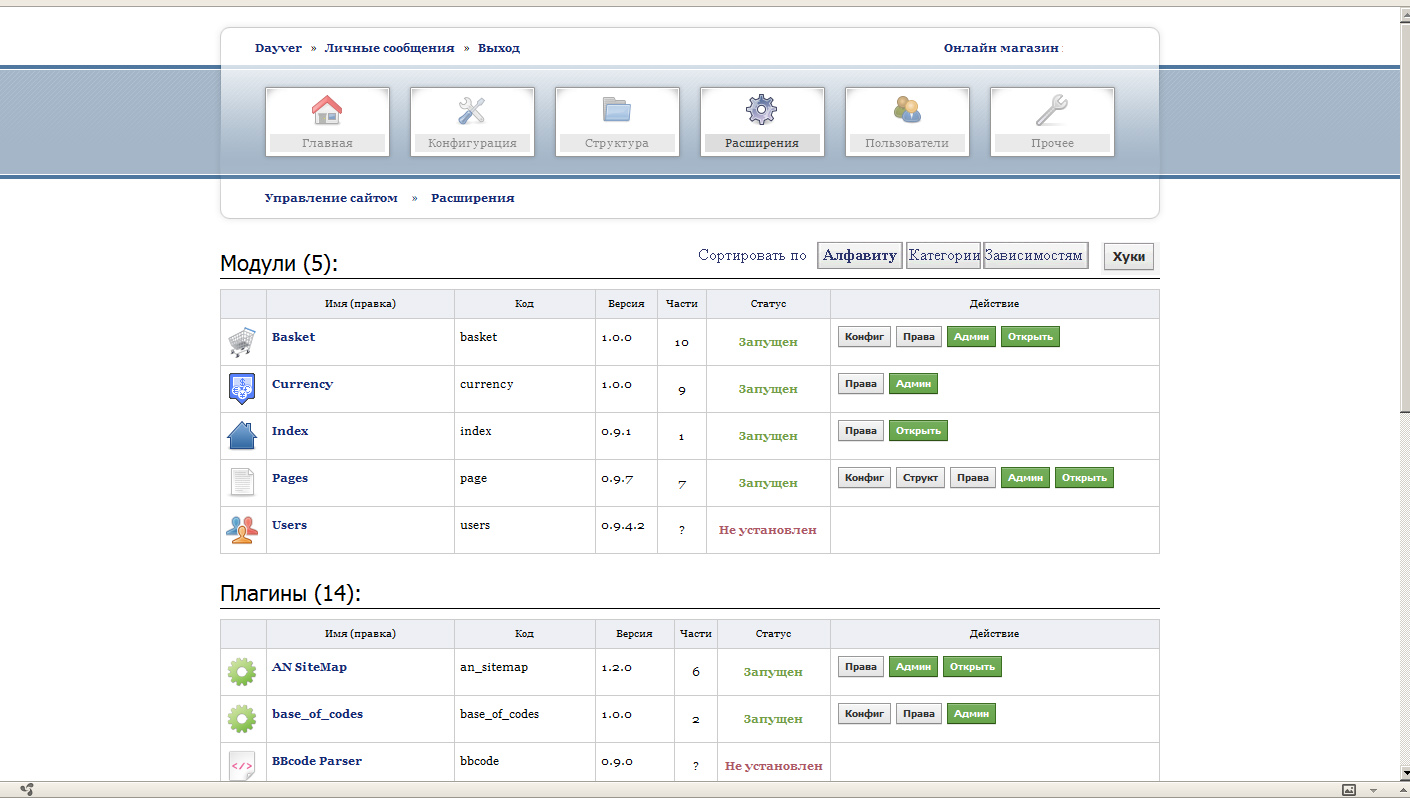
Task: Click Конфиг button for Basket module
Action: click(864, 337)
